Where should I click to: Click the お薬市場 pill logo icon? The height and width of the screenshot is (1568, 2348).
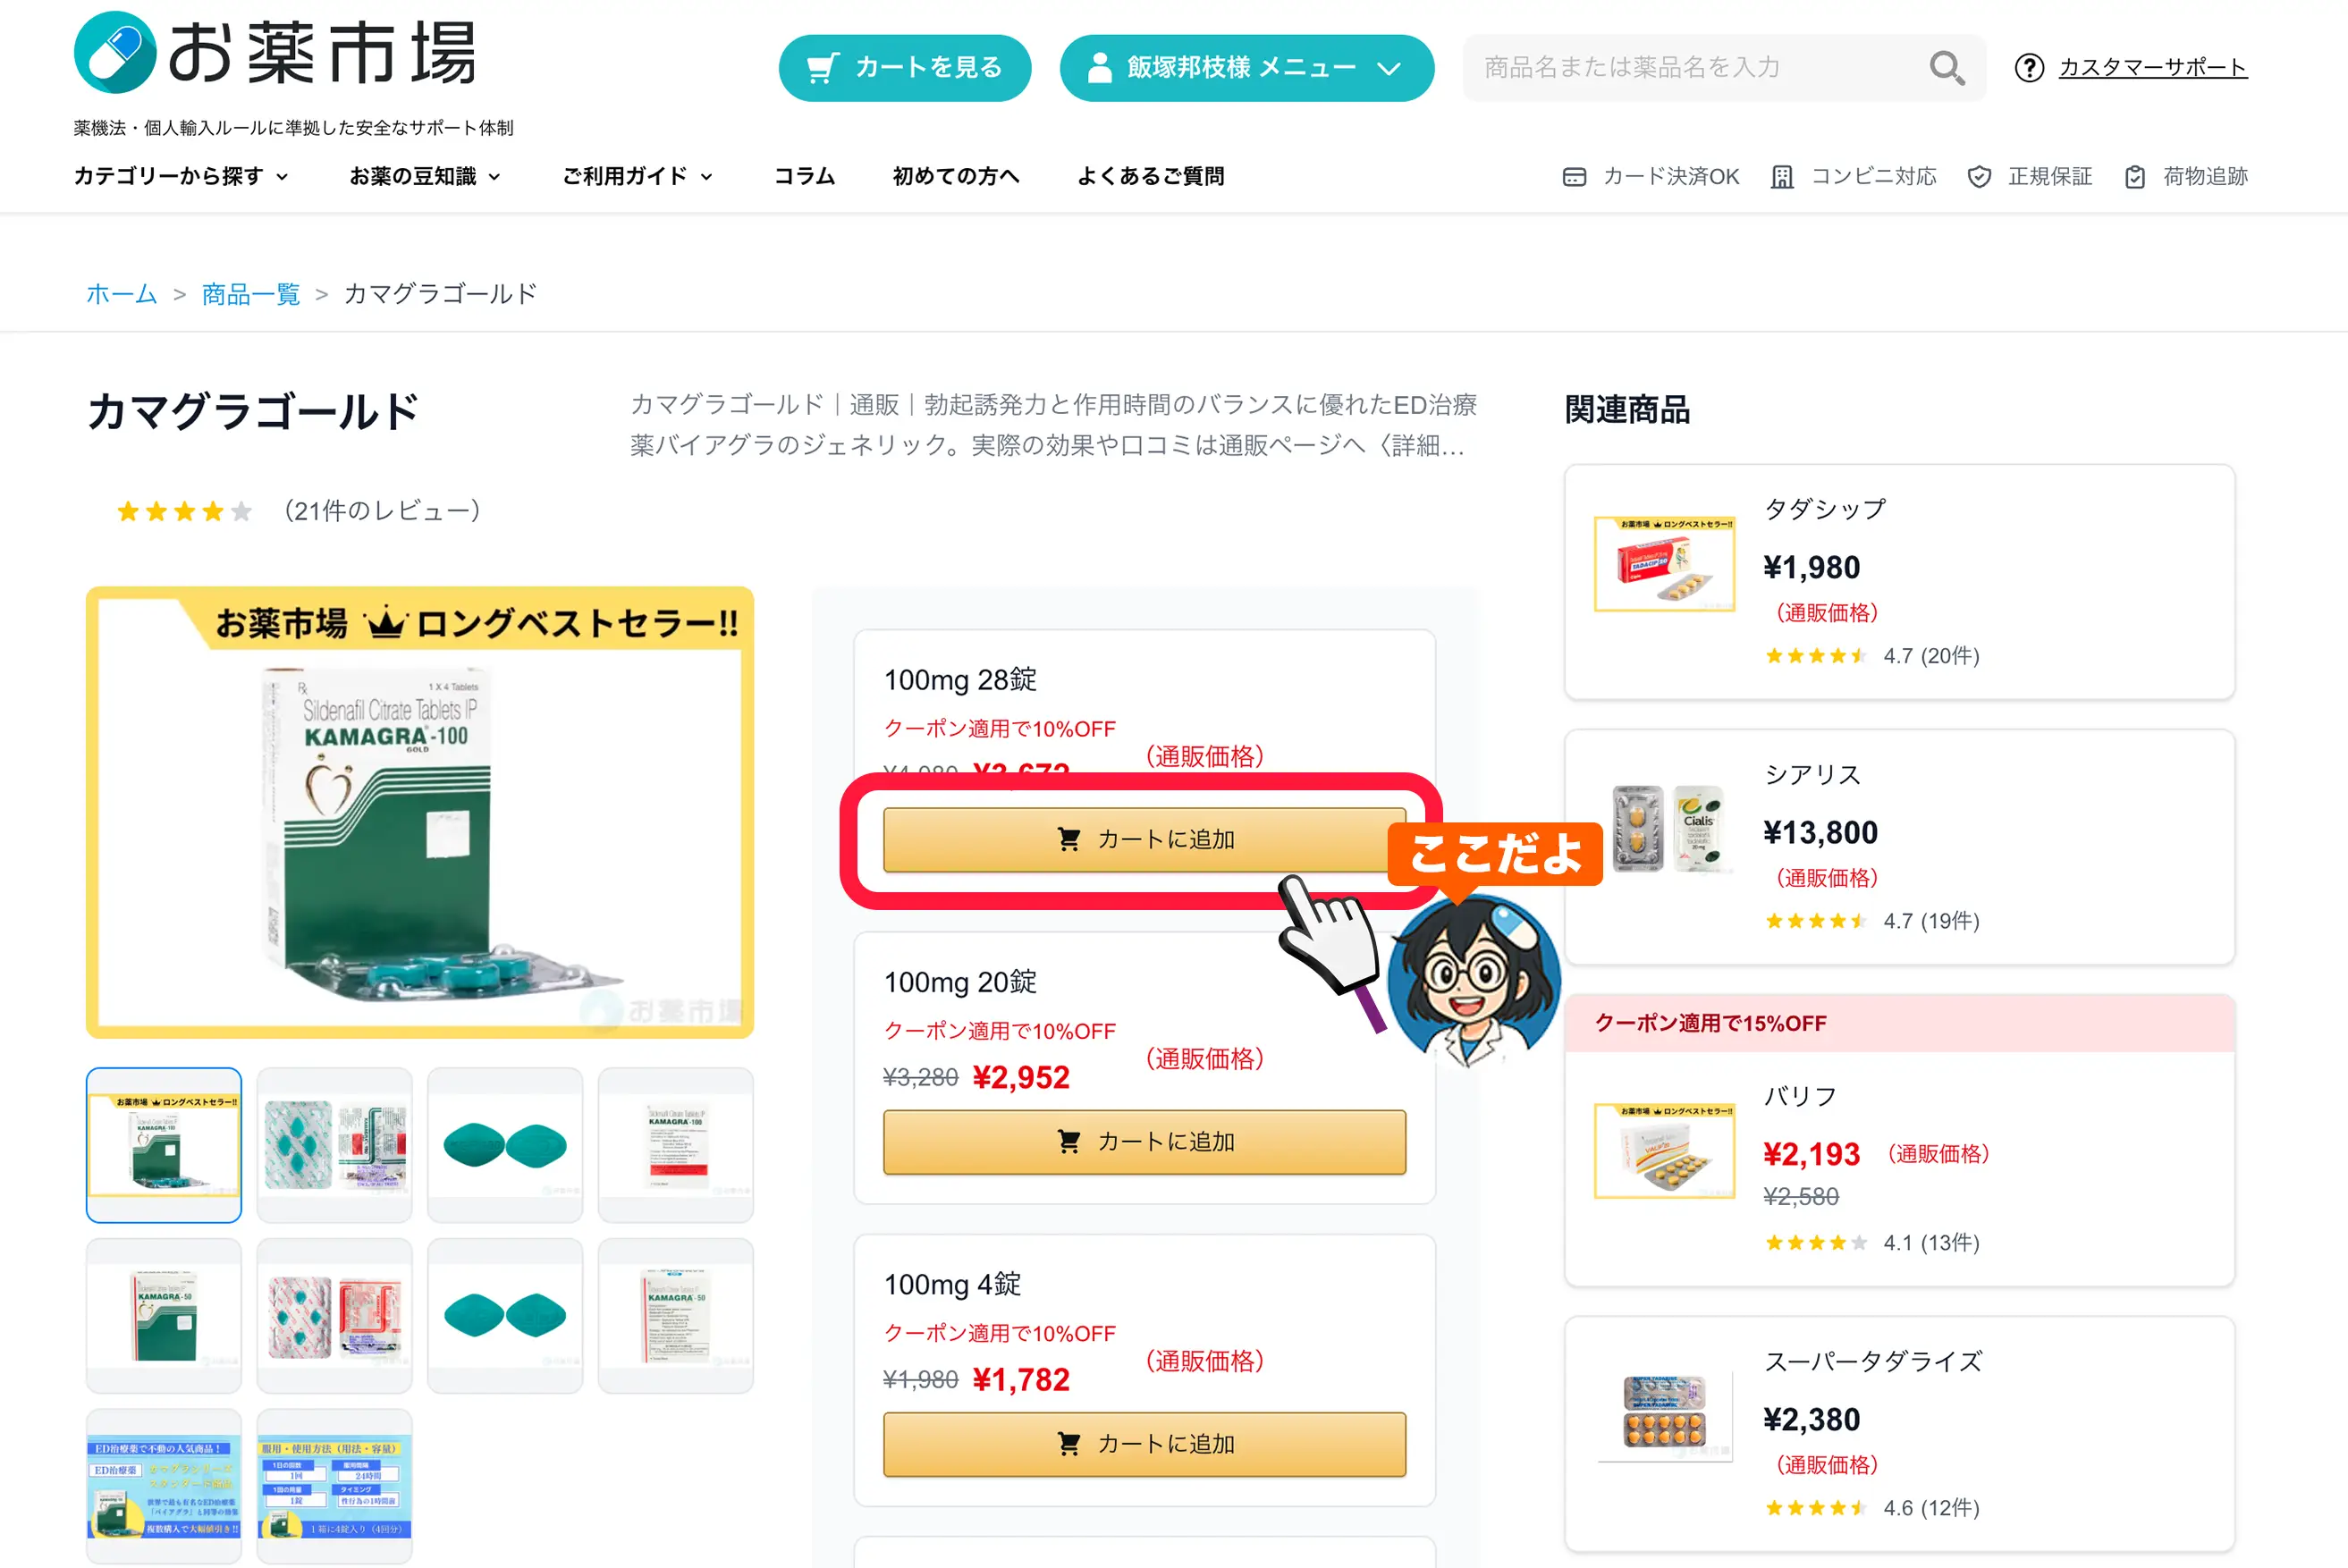pyautogui.click(x=115, y=52)
